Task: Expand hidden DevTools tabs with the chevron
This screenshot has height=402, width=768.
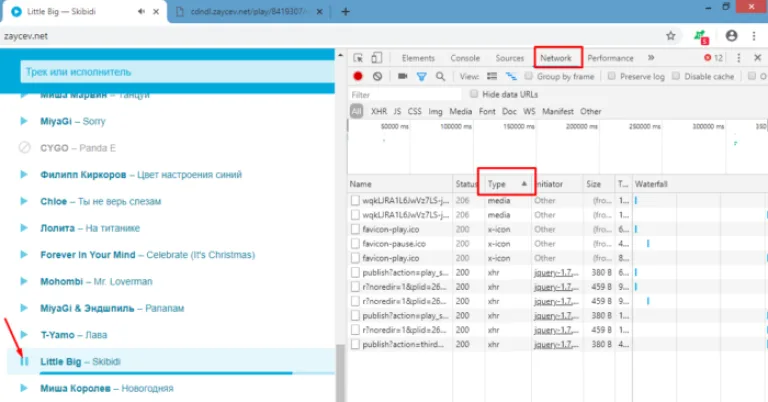Action: (651, 58)
